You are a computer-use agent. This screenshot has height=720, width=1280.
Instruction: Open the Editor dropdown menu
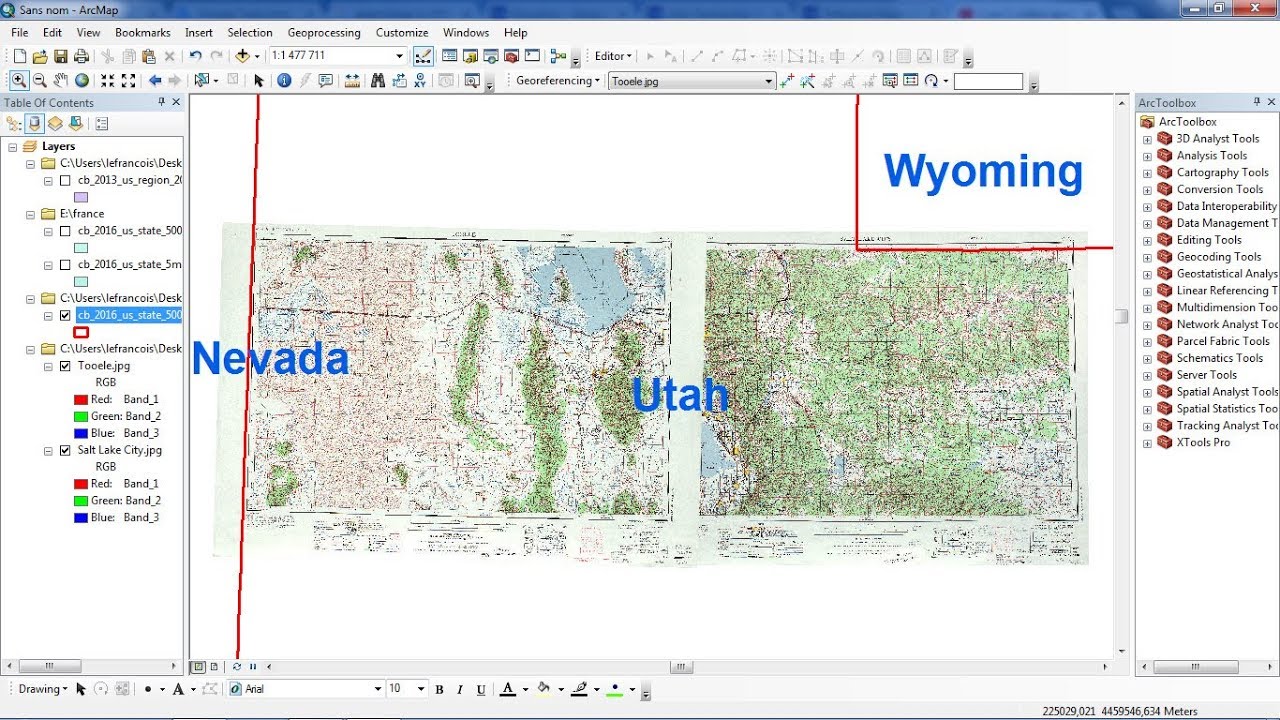[614, 56]
